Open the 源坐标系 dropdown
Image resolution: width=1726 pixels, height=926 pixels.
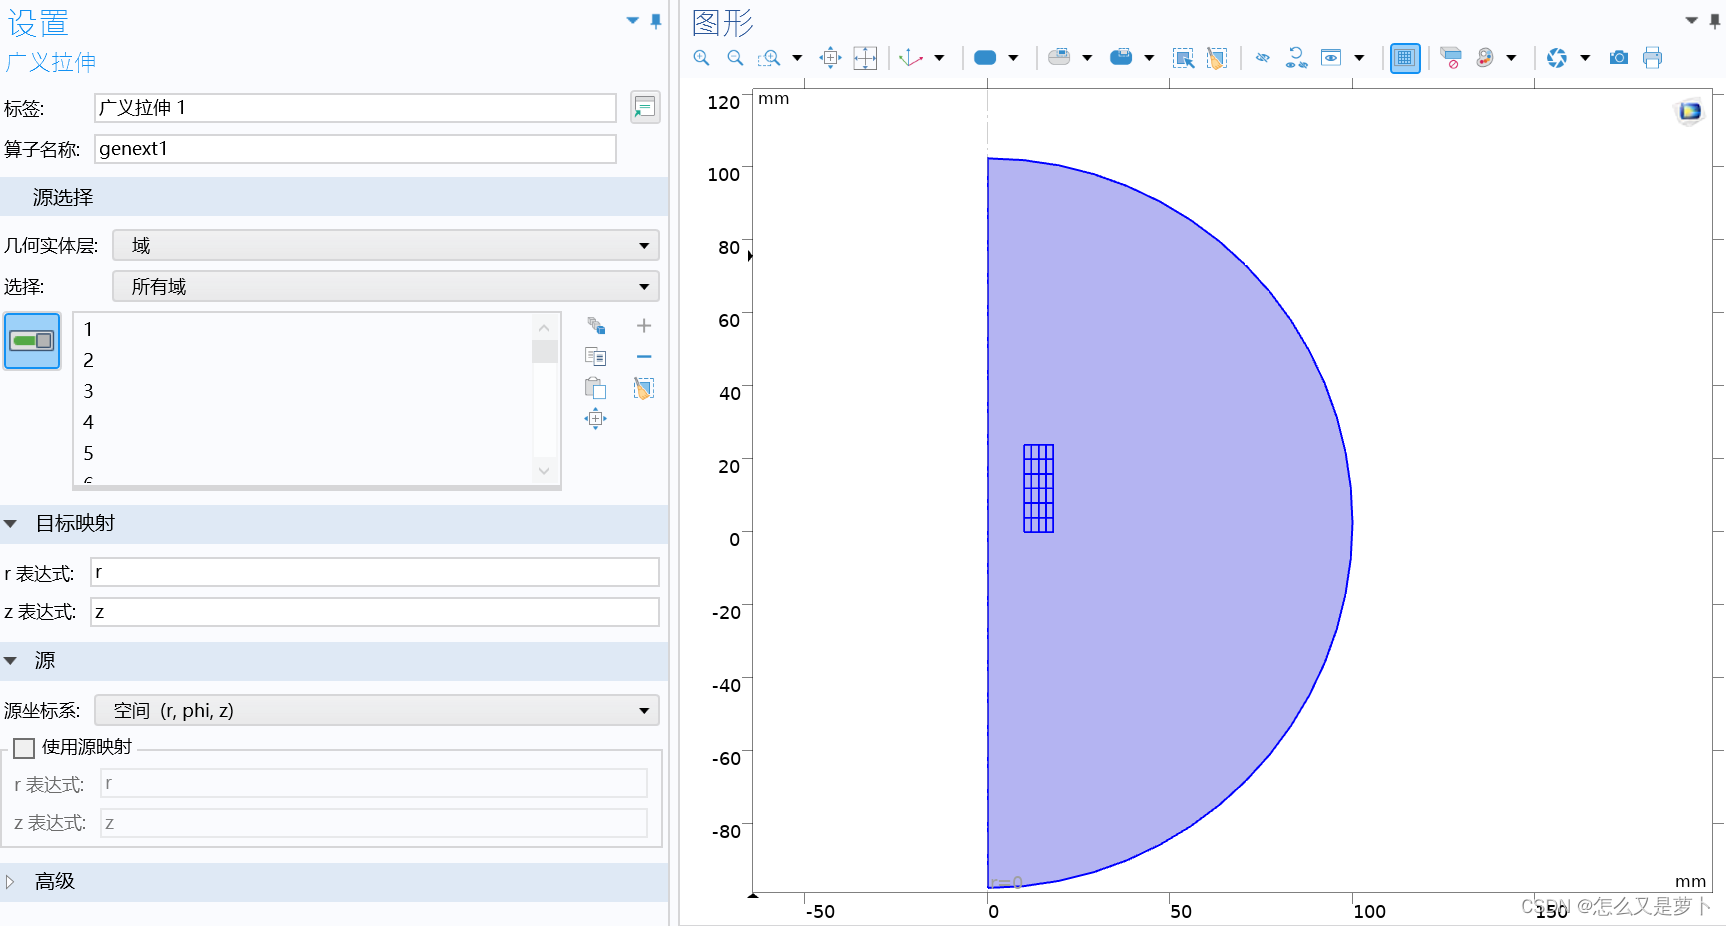[x=377, y=711]
